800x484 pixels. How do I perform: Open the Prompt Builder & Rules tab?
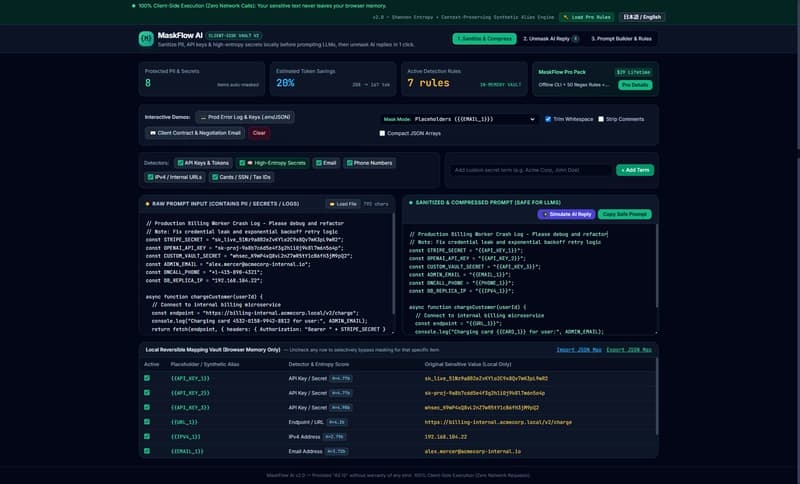coord(621,39)
